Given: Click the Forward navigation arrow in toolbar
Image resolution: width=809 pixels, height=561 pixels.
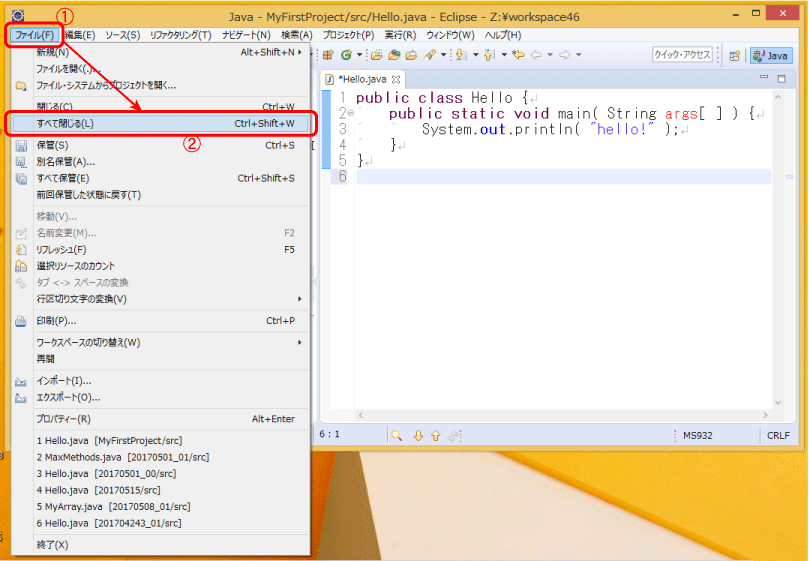Looking at the screenshot, I should click(x=565, y=55).
